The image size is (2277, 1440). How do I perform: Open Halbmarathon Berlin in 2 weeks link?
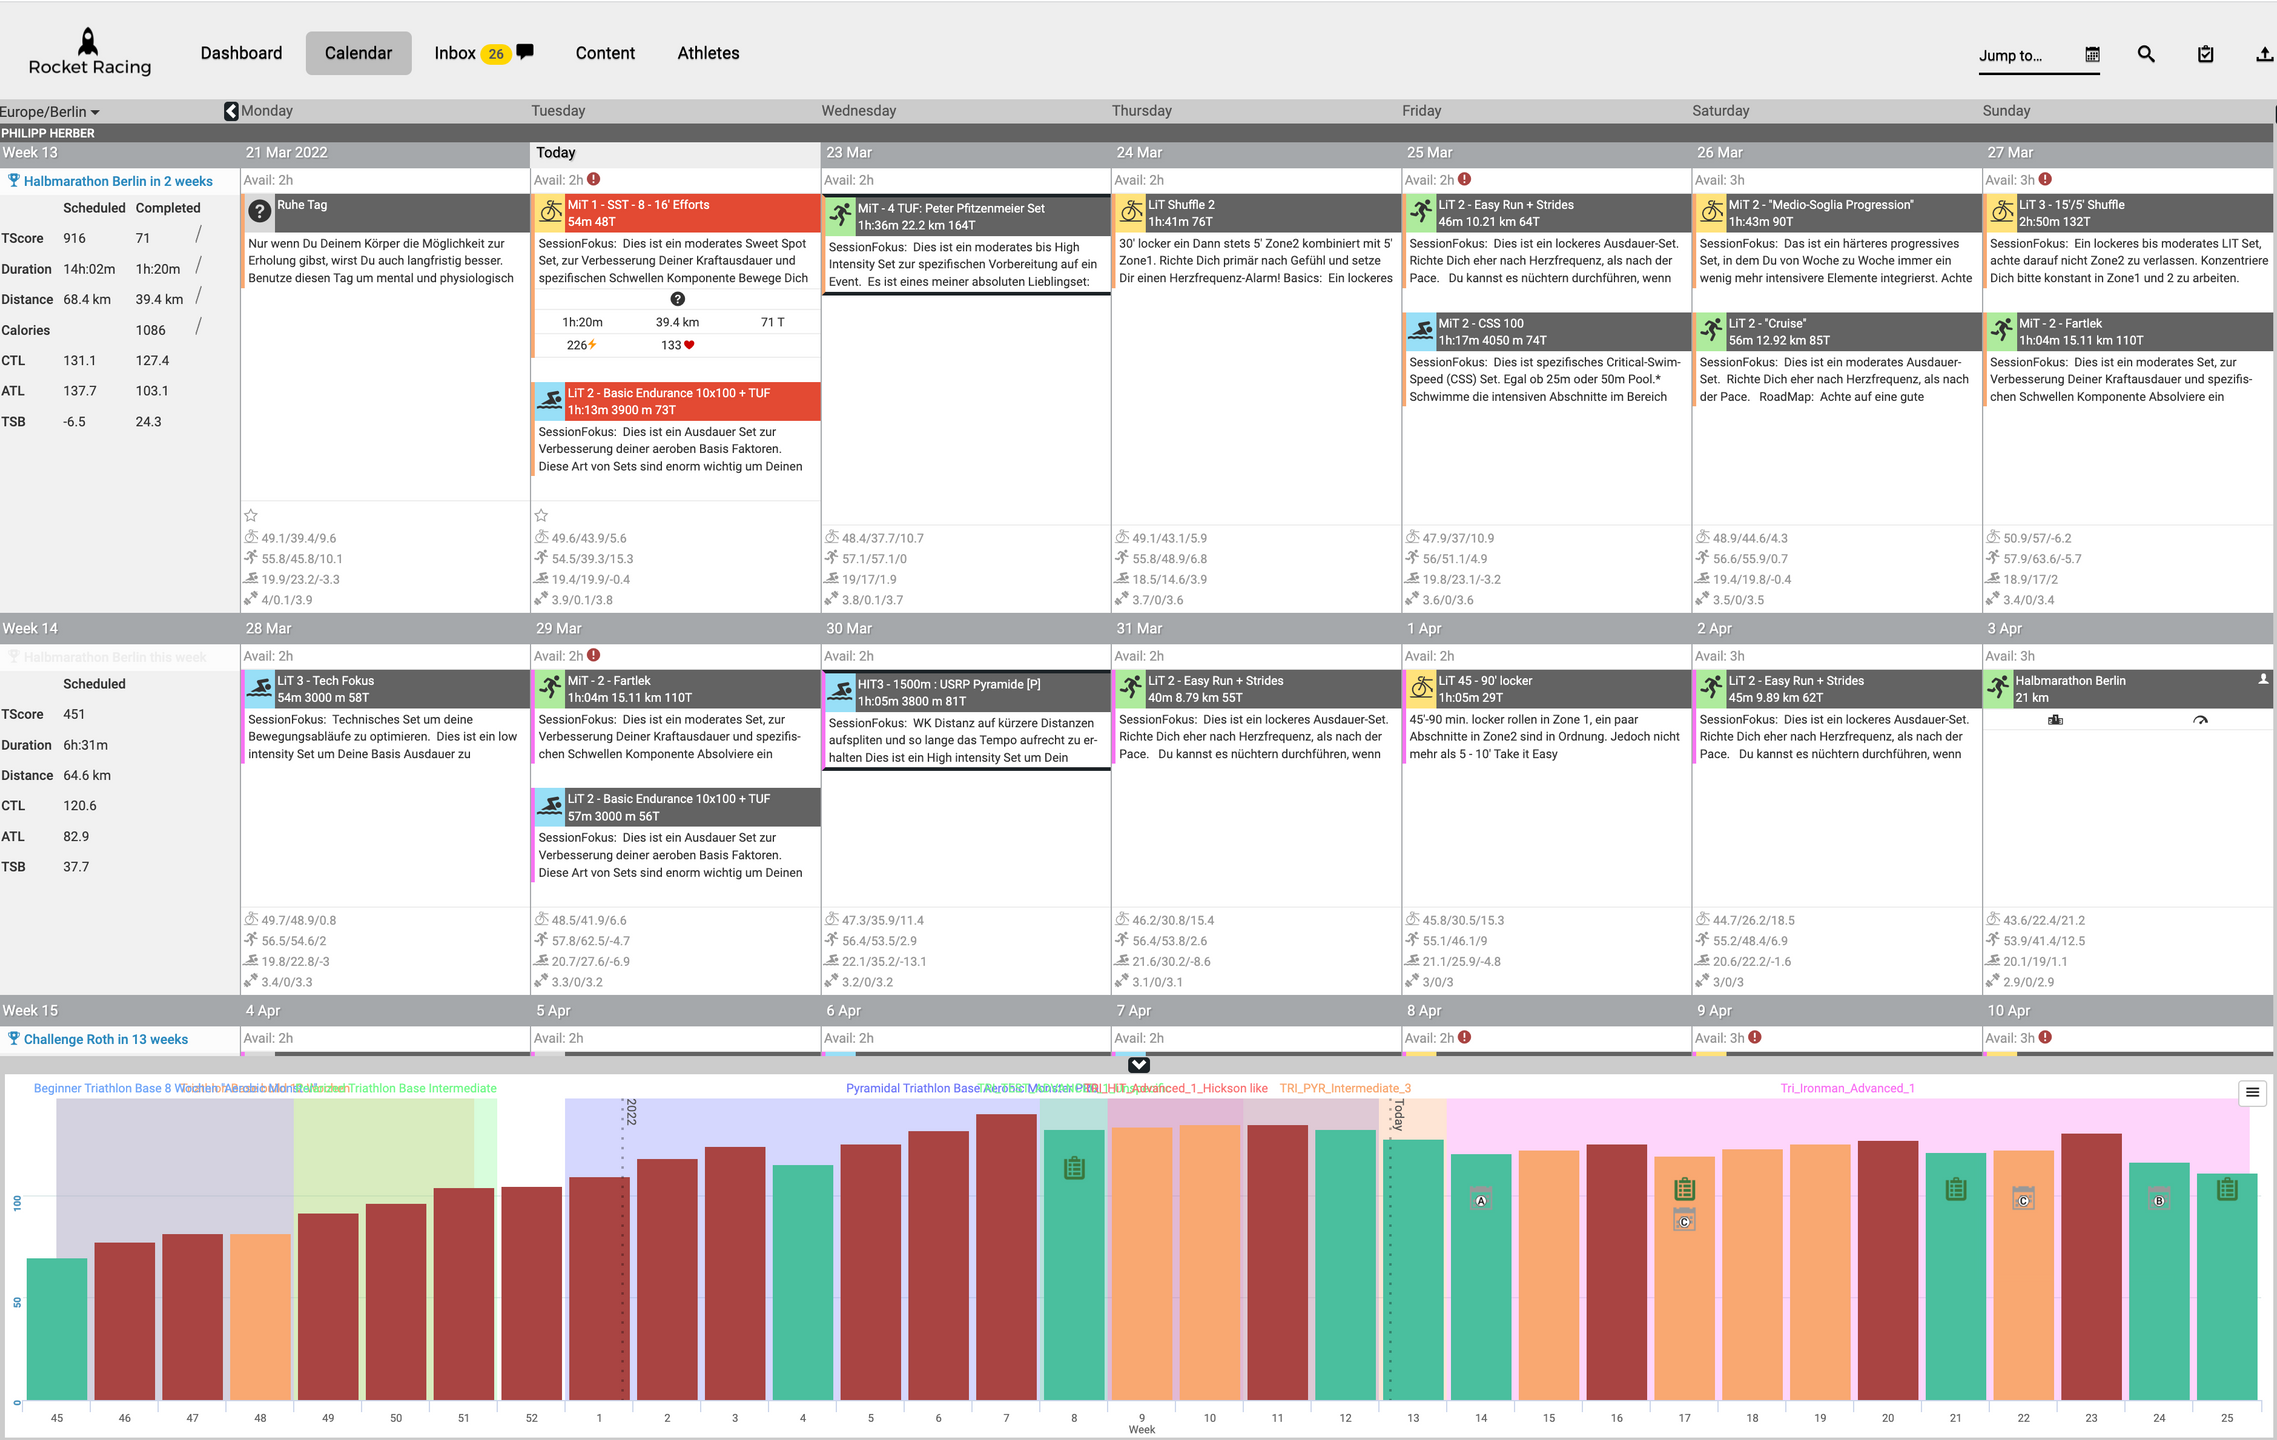(x=118, y=181)
